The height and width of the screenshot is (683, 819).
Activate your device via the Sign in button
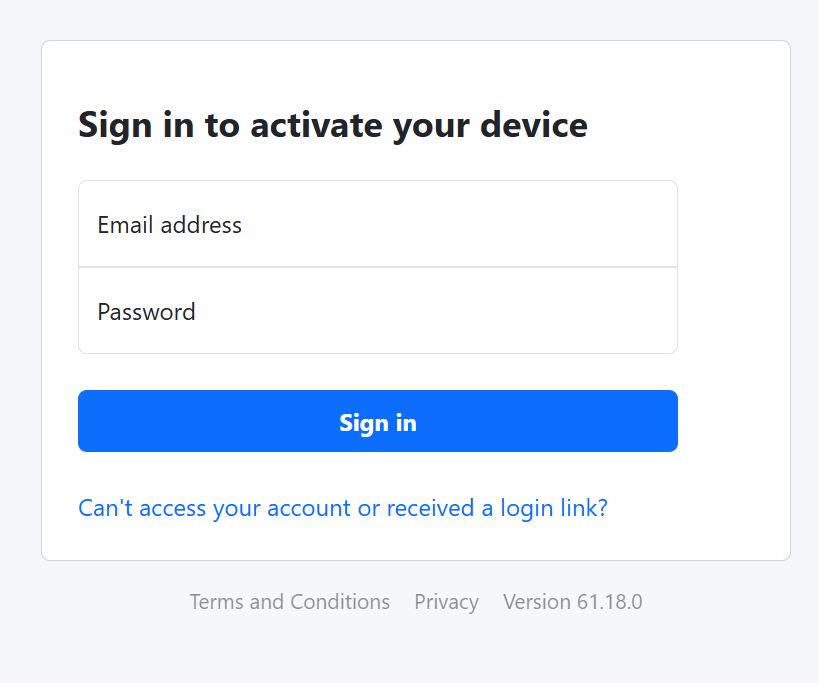(377, 421)
